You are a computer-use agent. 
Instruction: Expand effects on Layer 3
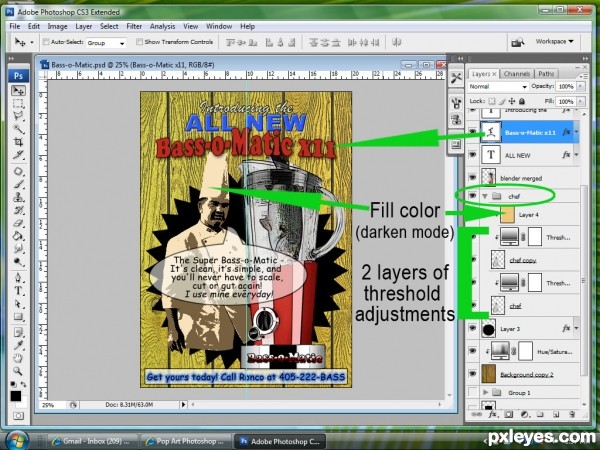pos(576,328)
